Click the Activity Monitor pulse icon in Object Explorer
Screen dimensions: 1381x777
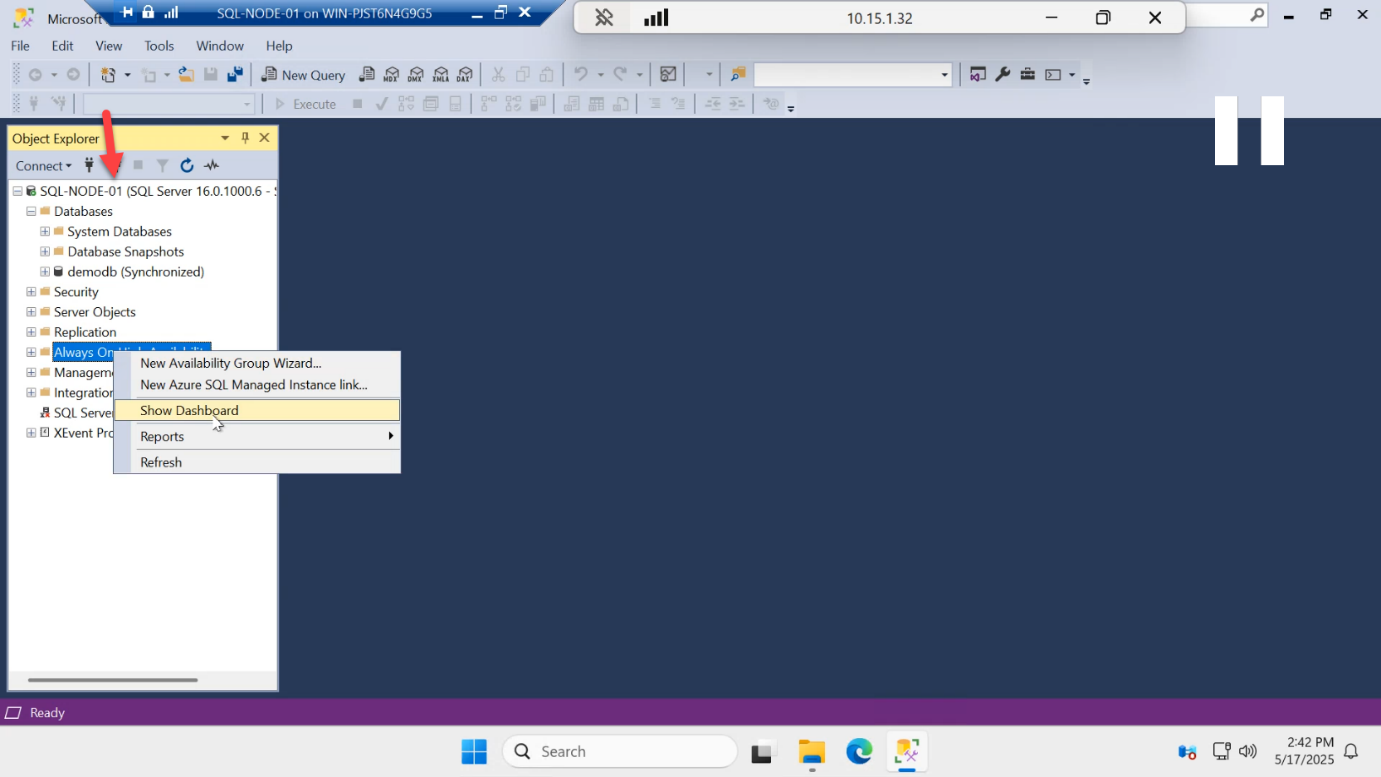pyautogui.click(x=211, y=166)
